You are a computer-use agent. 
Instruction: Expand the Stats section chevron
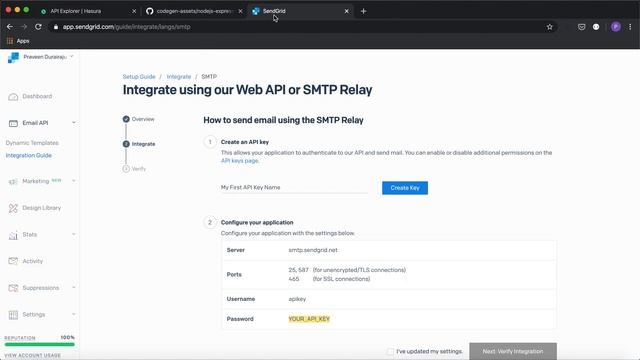tap(73, 234)
